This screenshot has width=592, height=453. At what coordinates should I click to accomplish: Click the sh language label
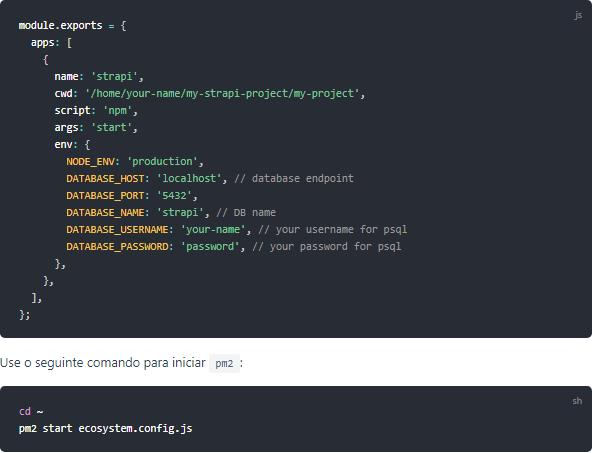tap(577, 401)
